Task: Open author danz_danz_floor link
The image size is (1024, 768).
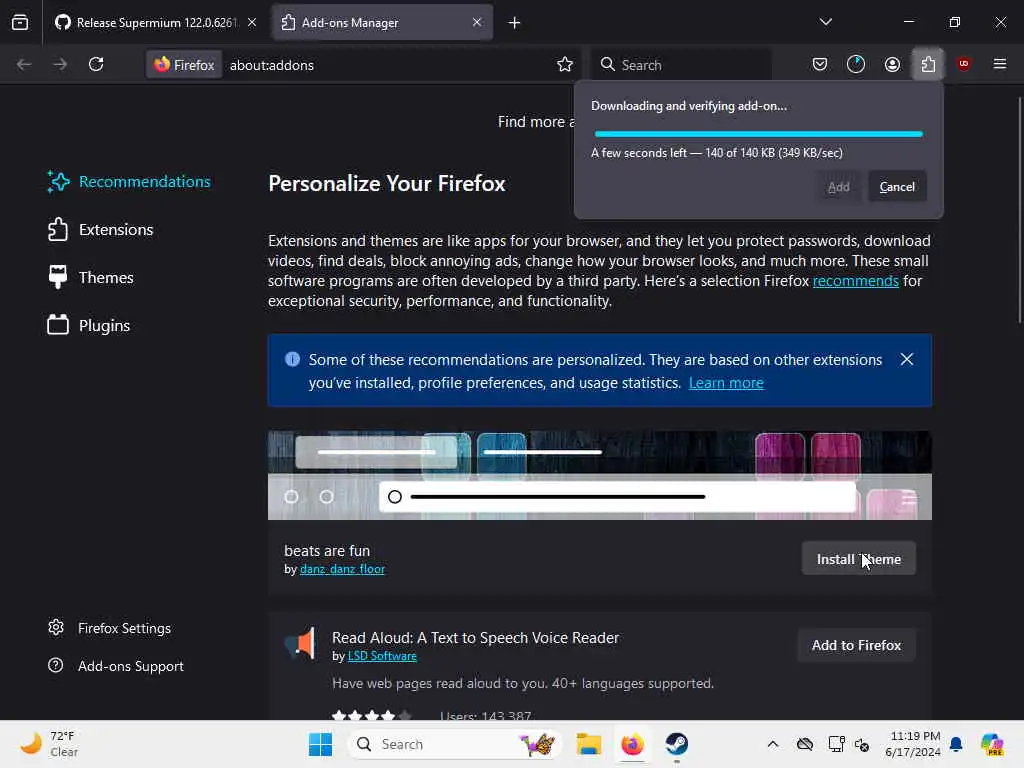Action: [342, 569]
